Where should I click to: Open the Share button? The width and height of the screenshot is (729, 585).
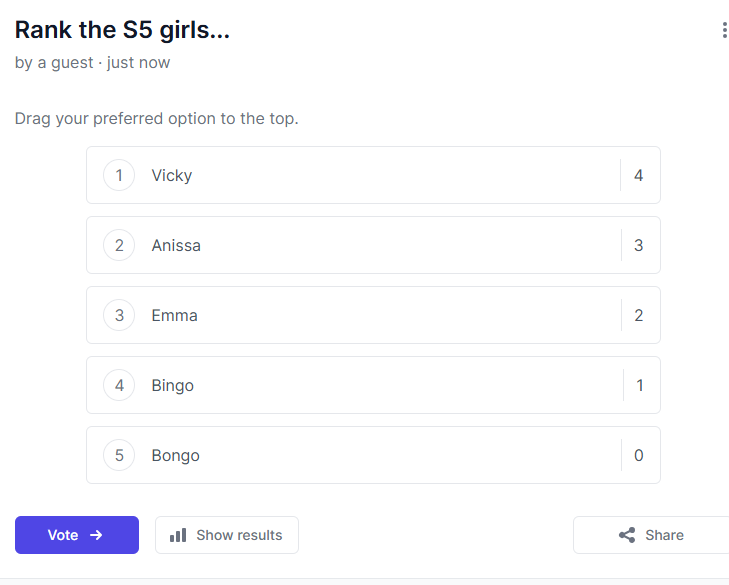click(x=651, y=535)
